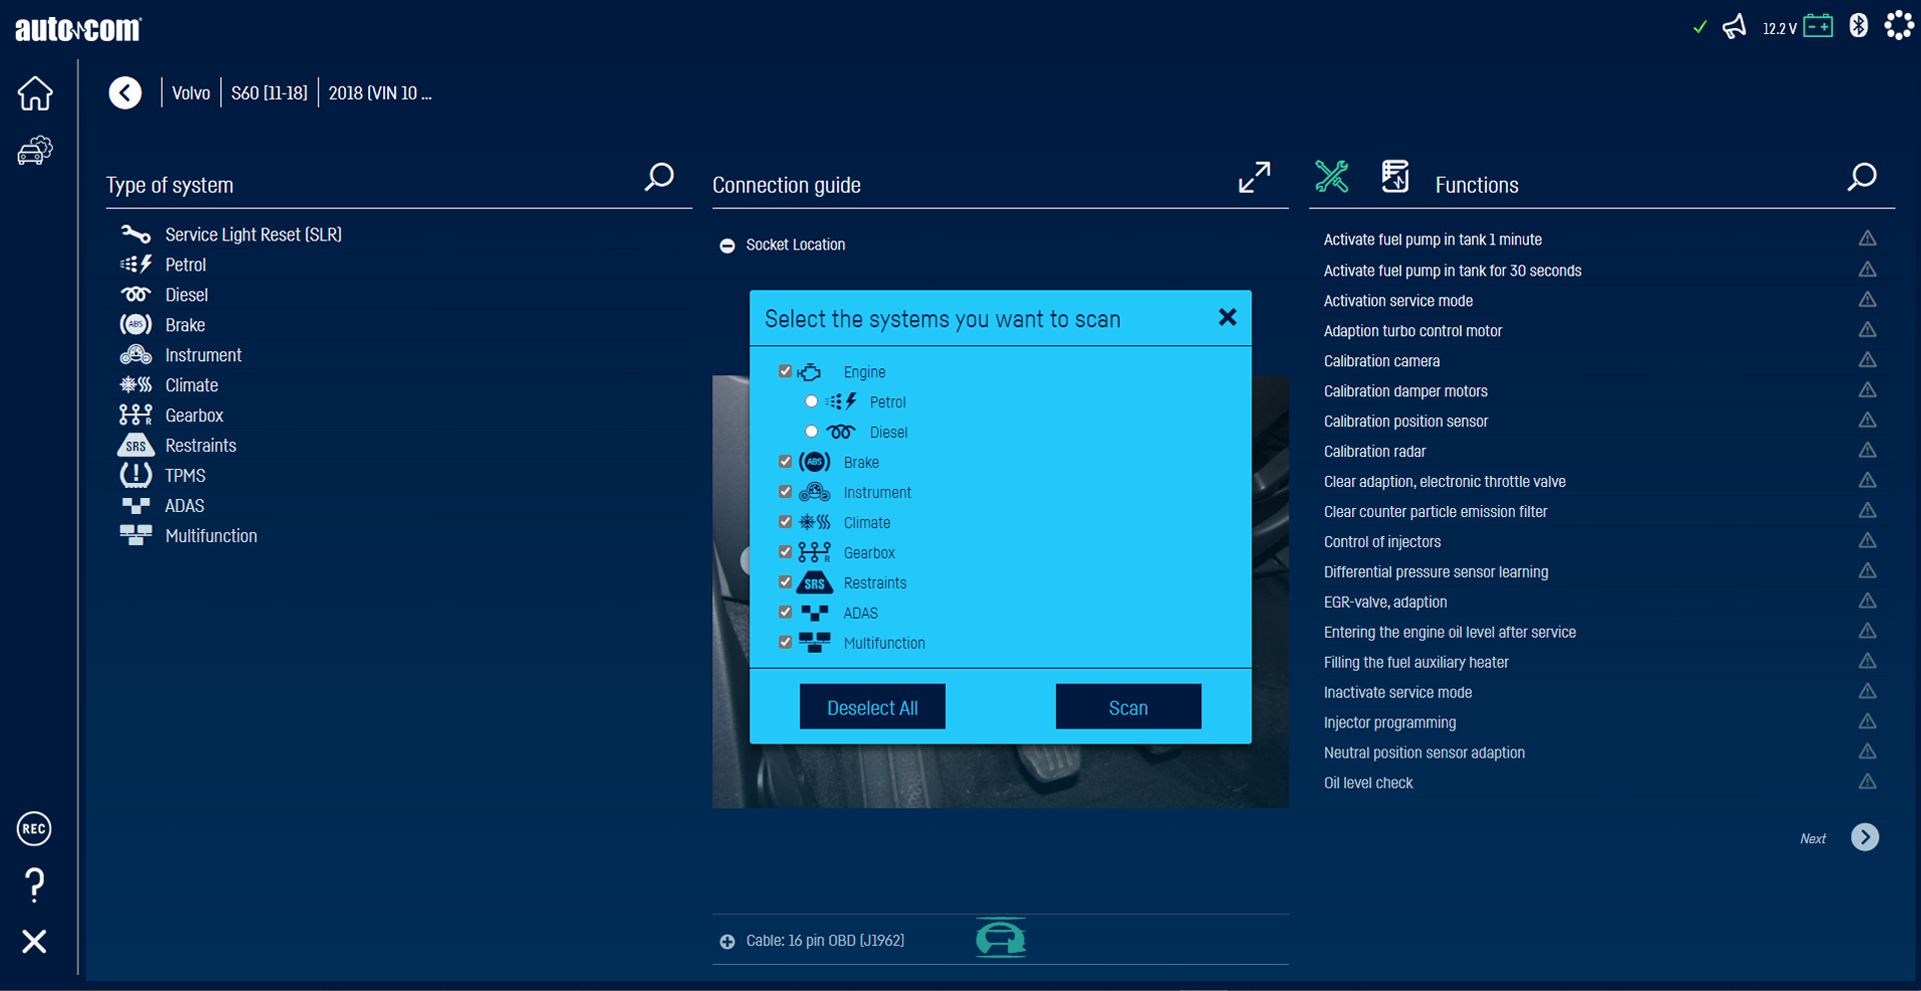1921x991 pixels.
Task: Open the Bluetooth connection icon
Action: (1858, 26)
